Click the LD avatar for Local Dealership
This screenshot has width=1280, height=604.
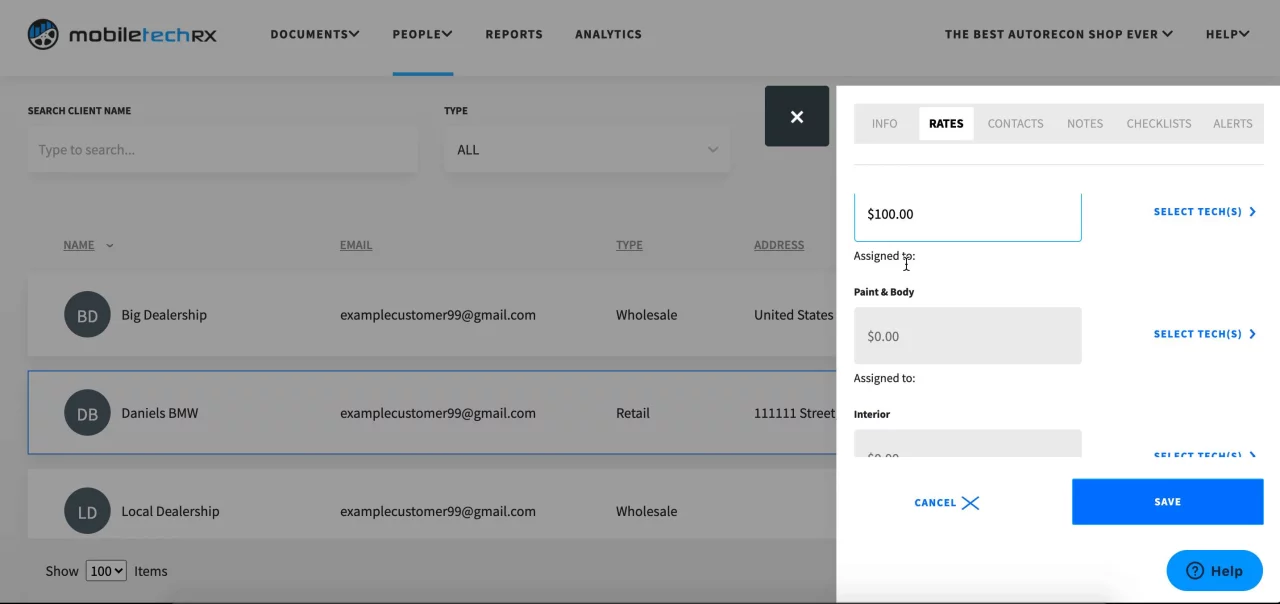pos(87,510)
